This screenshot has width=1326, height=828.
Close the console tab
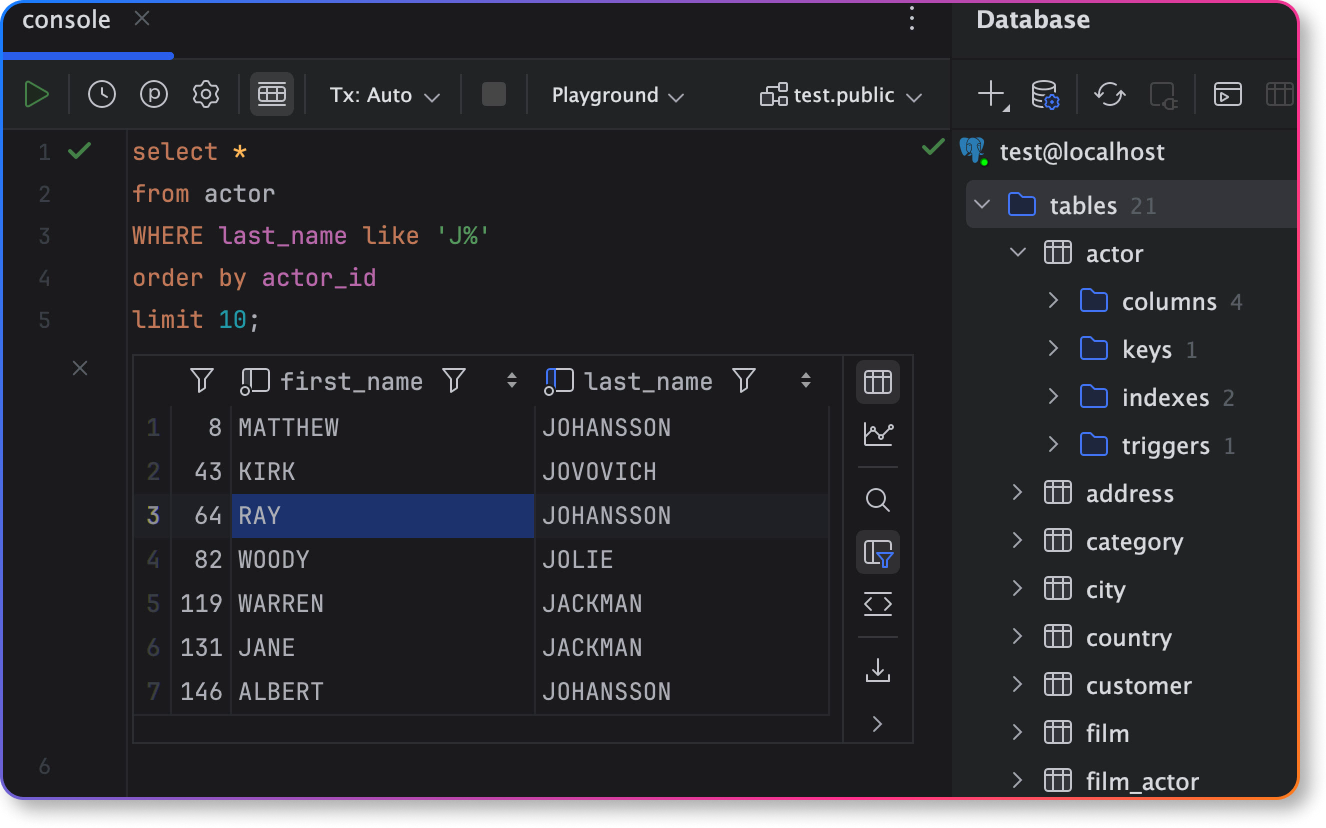pyautogui.click(x=142, y=19)
